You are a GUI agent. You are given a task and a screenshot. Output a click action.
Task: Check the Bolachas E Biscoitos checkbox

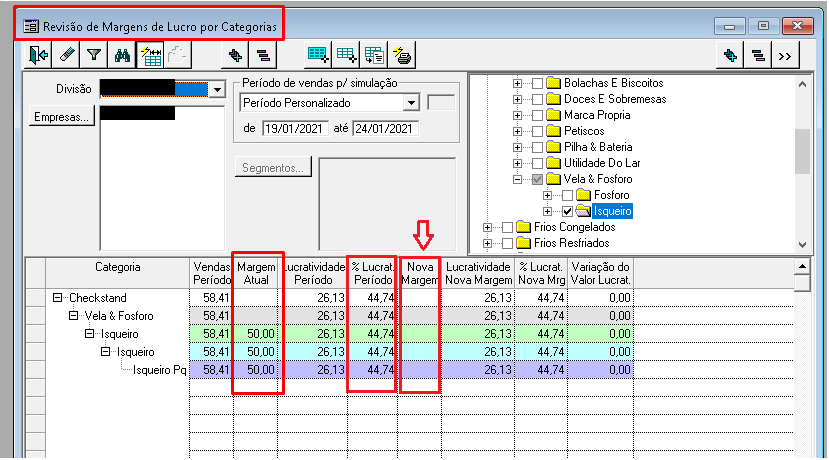pos(537,84)
